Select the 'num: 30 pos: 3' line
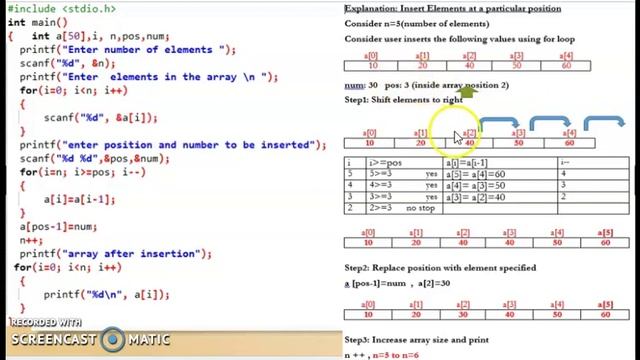This screenshot has width=640, height=360. click(x=427, y=85)
